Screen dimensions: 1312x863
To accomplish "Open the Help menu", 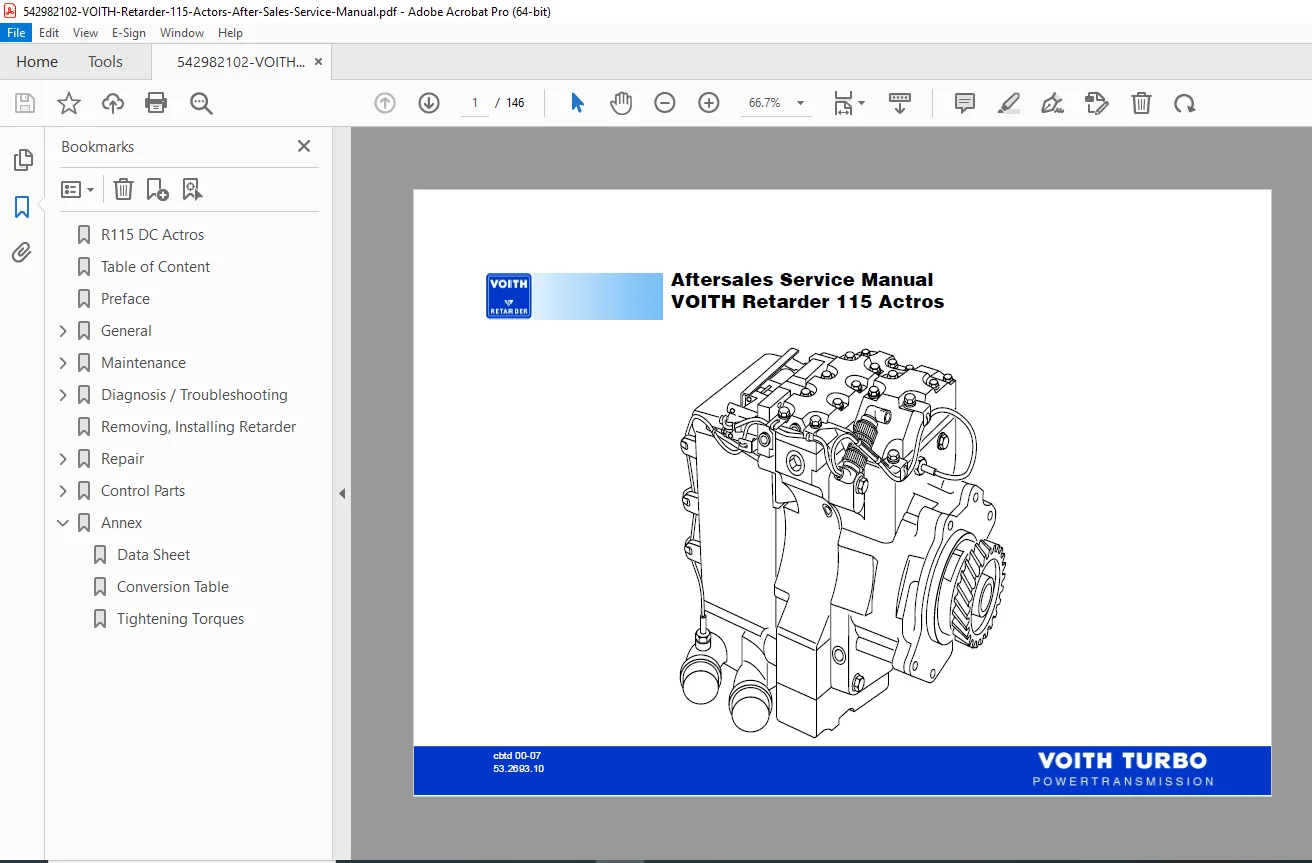I will click(x=230, y=32).
